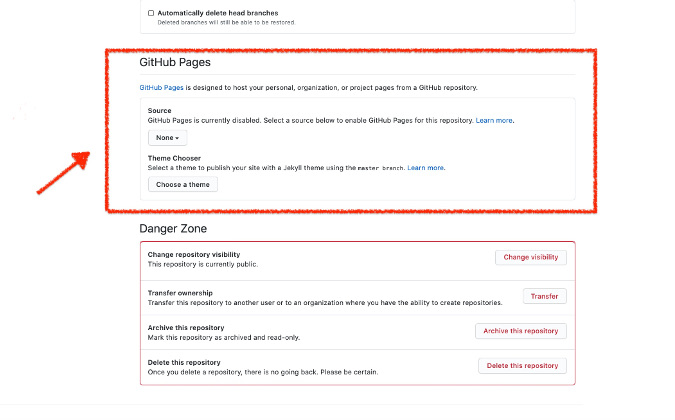
Task: Click the 'Transfer ownership' bold title
Action: coord(181,292)
